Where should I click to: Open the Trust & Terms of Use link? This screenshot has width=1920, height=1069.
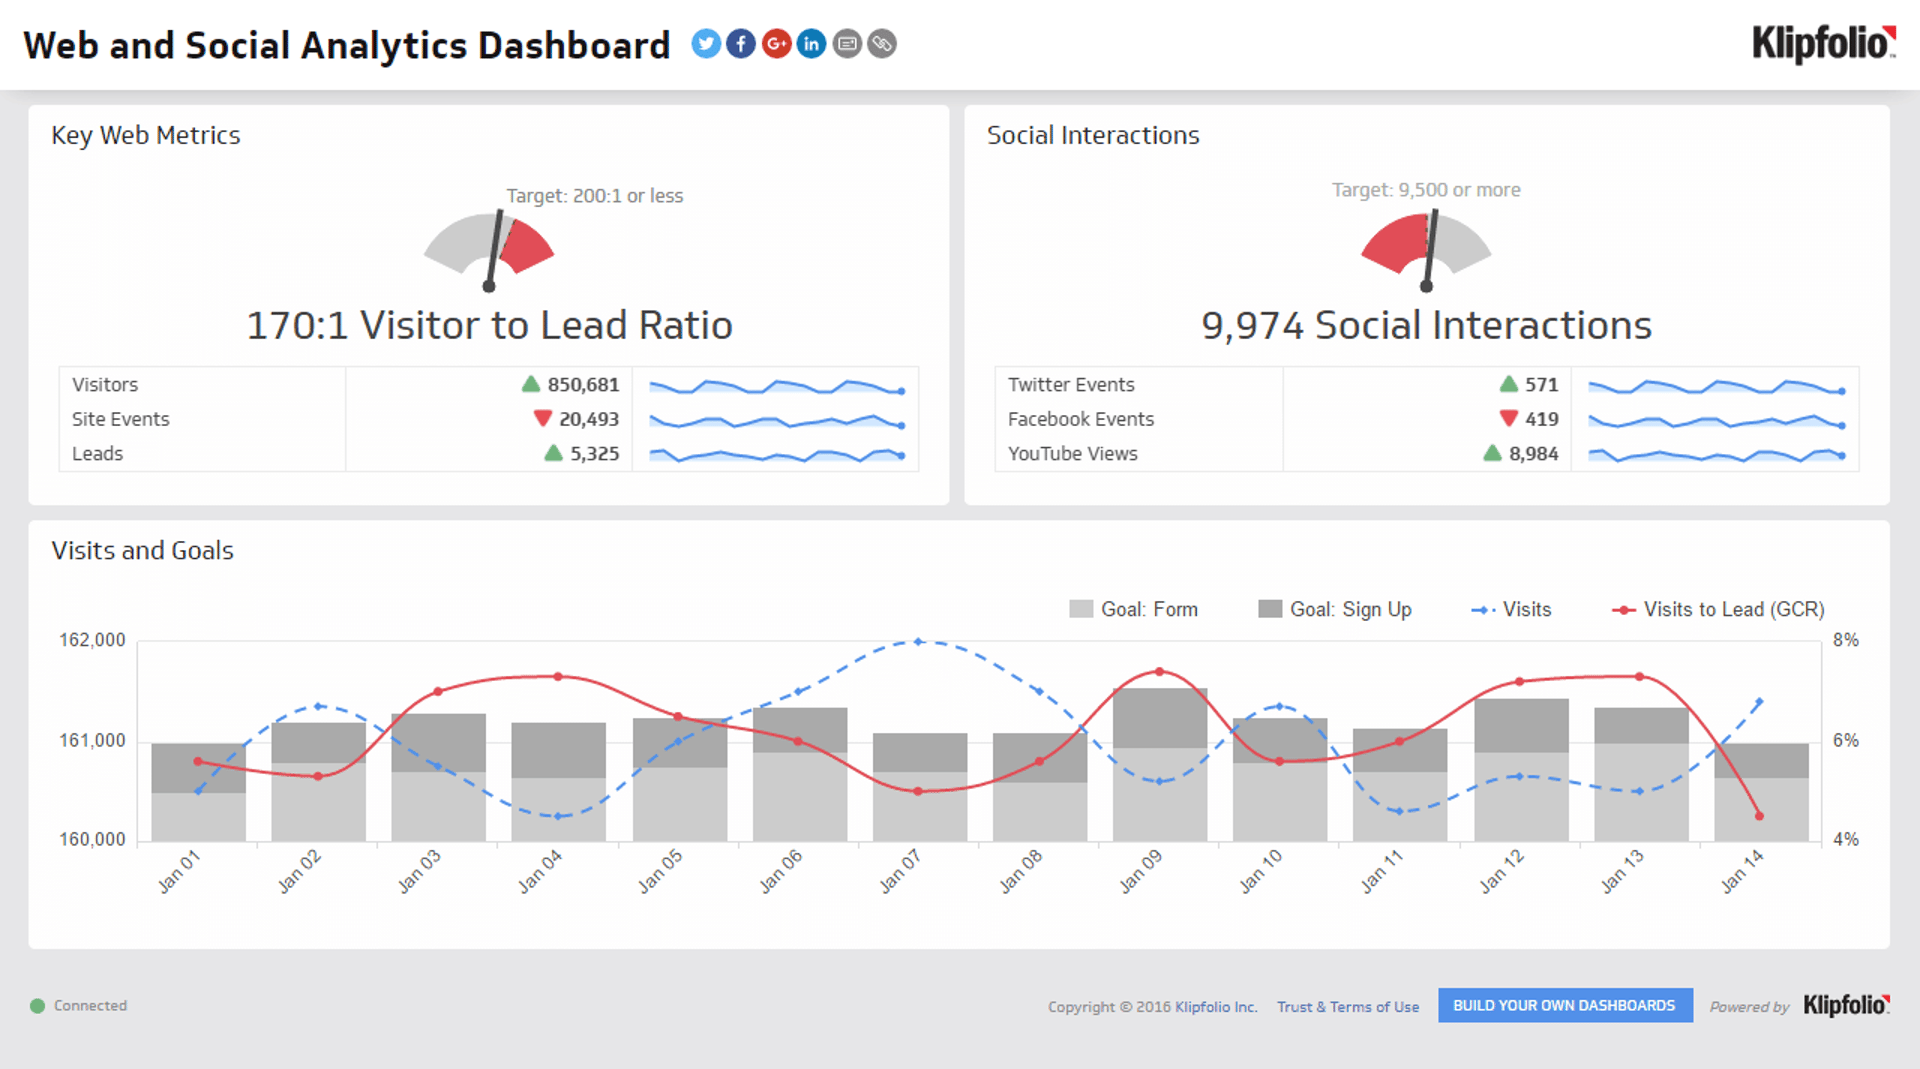(1347, 1007)
